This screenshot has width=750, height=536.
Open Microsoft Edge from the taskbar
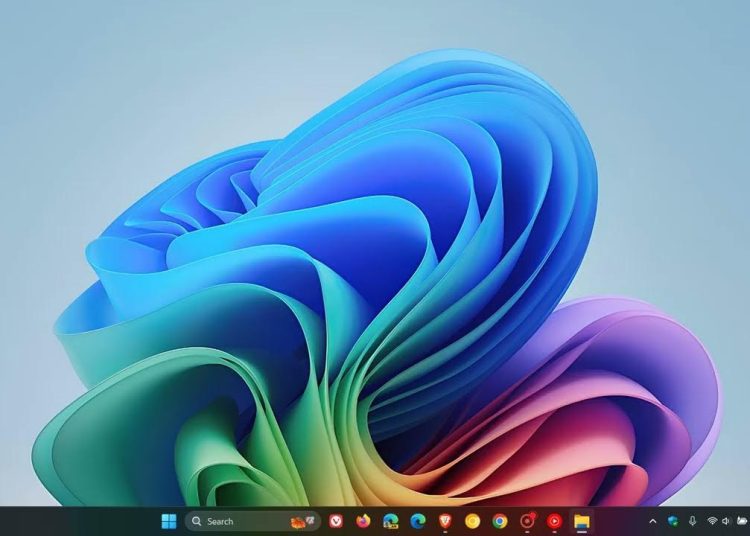click(418, 521)
